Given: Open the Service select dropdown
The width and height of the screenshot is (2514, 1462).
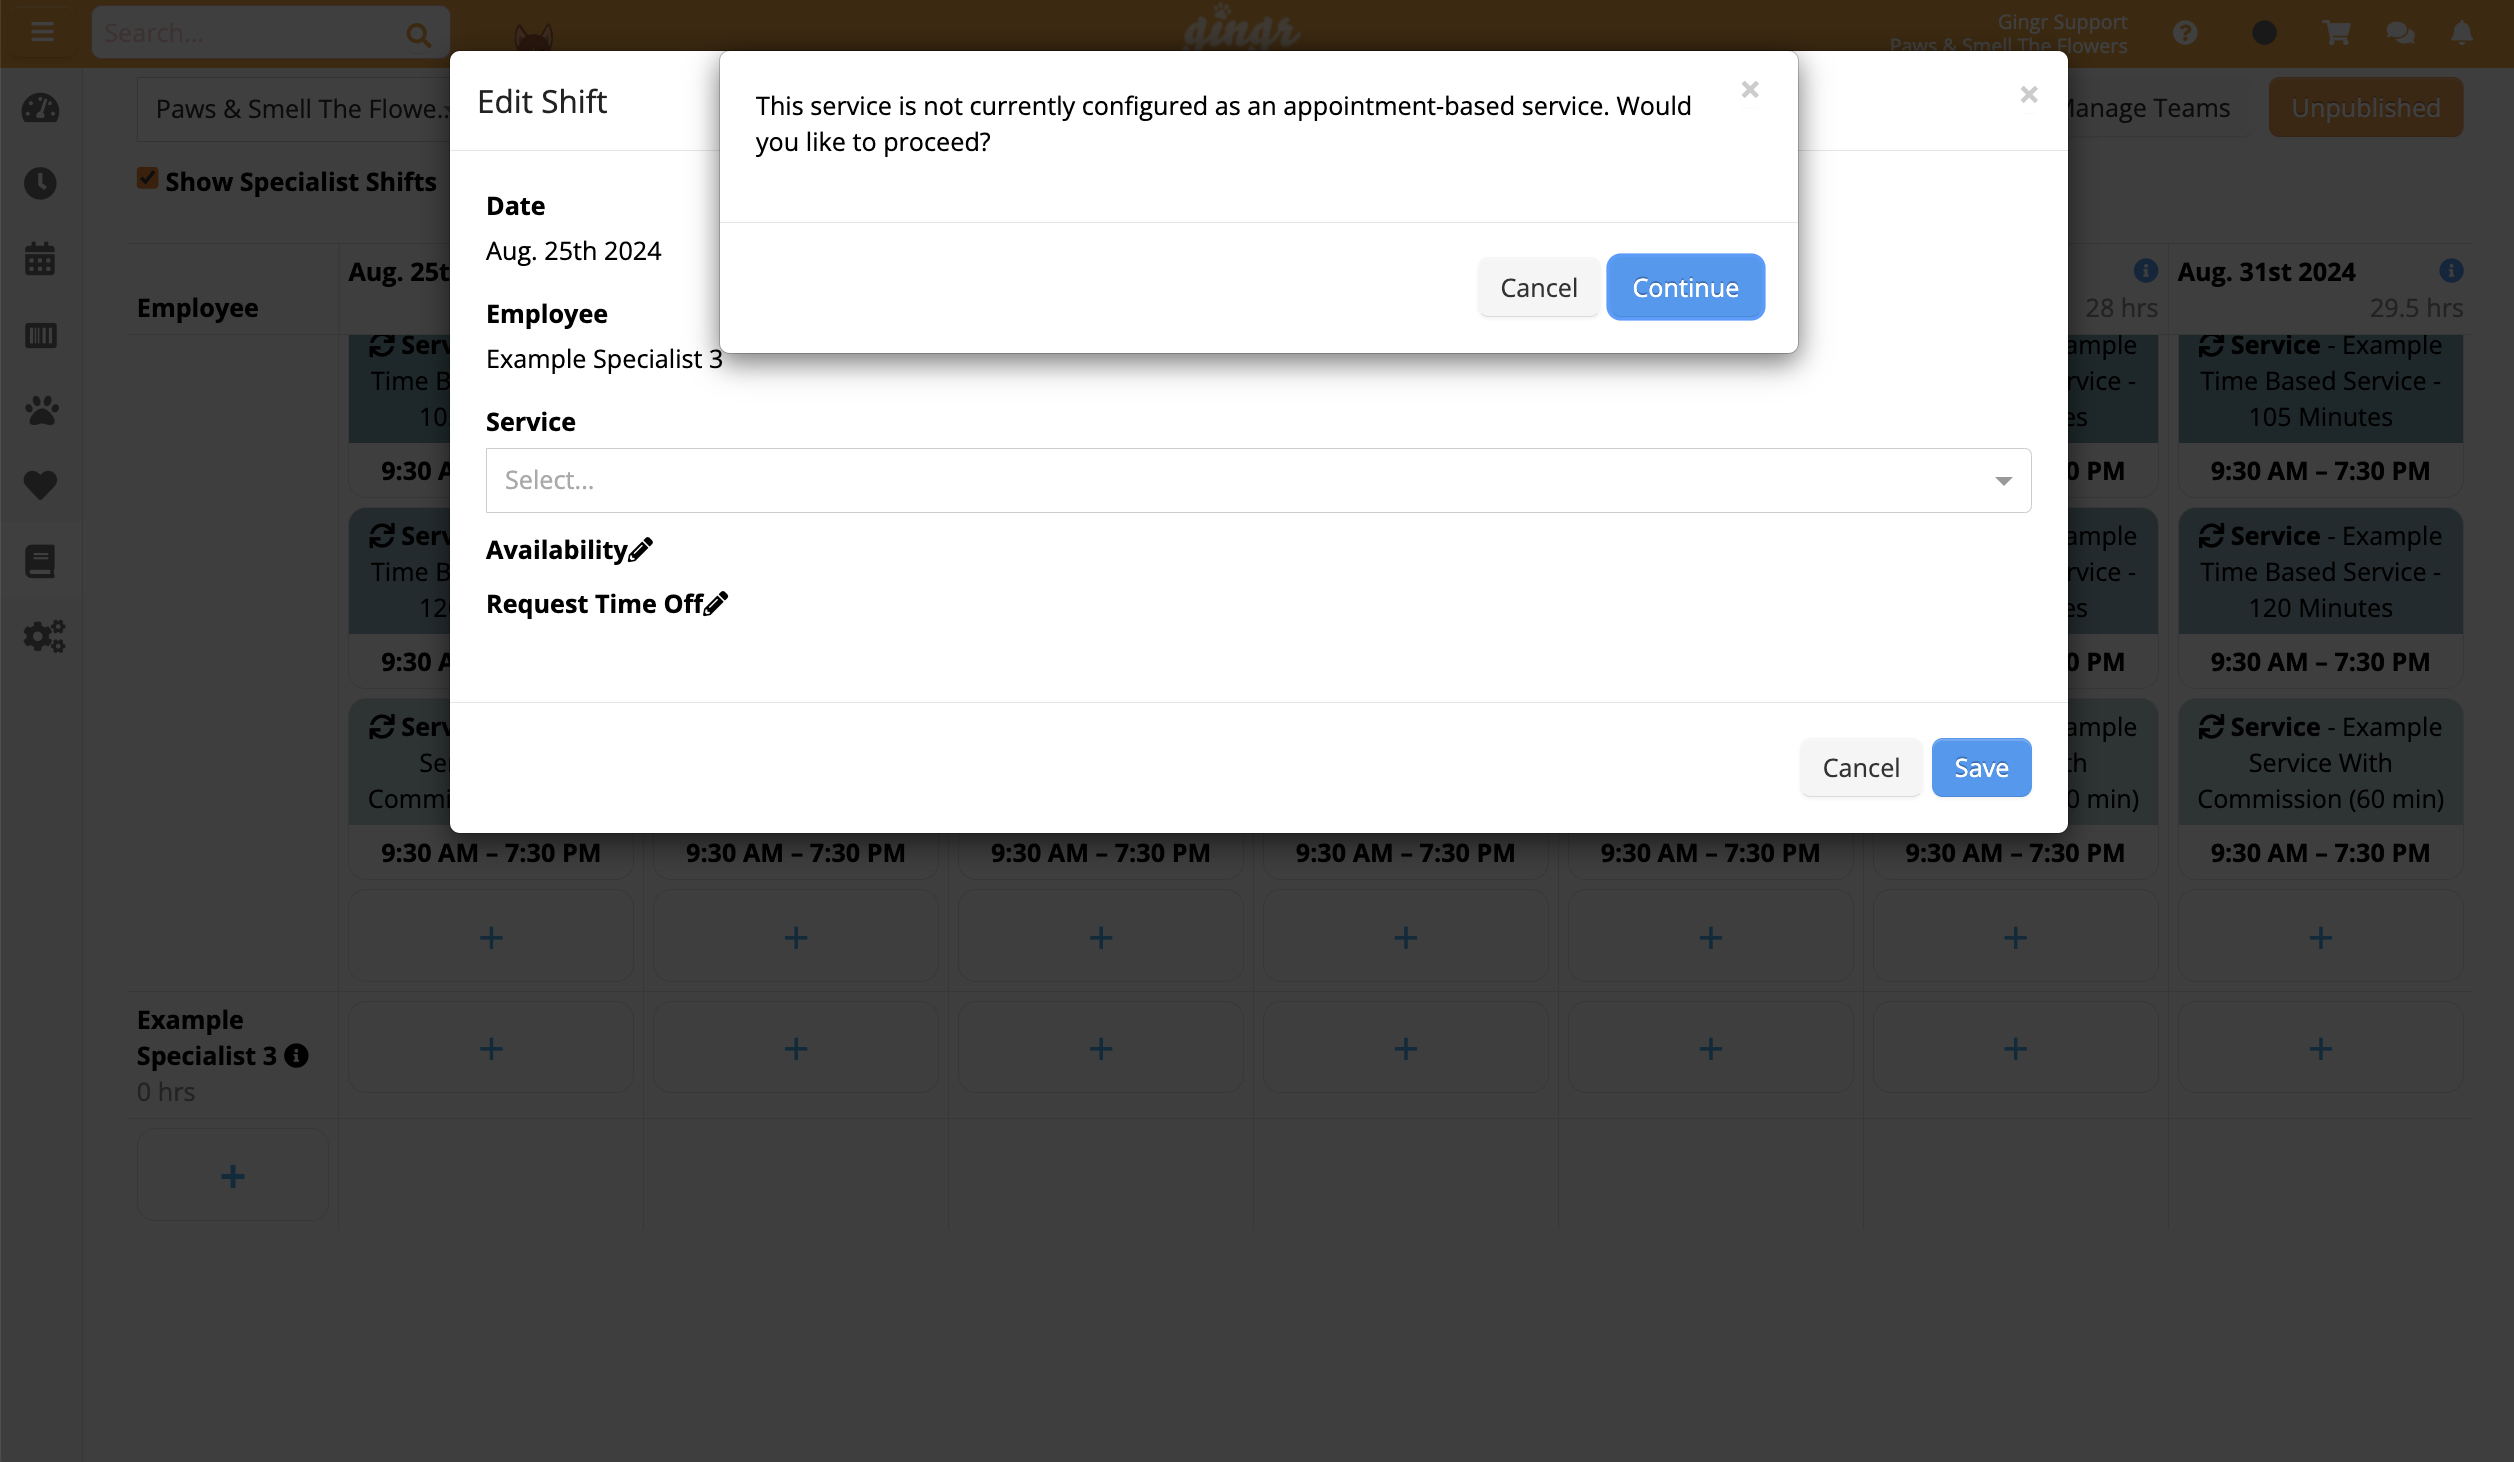Looking at the screenshot, I should [x=1258, y=481].
